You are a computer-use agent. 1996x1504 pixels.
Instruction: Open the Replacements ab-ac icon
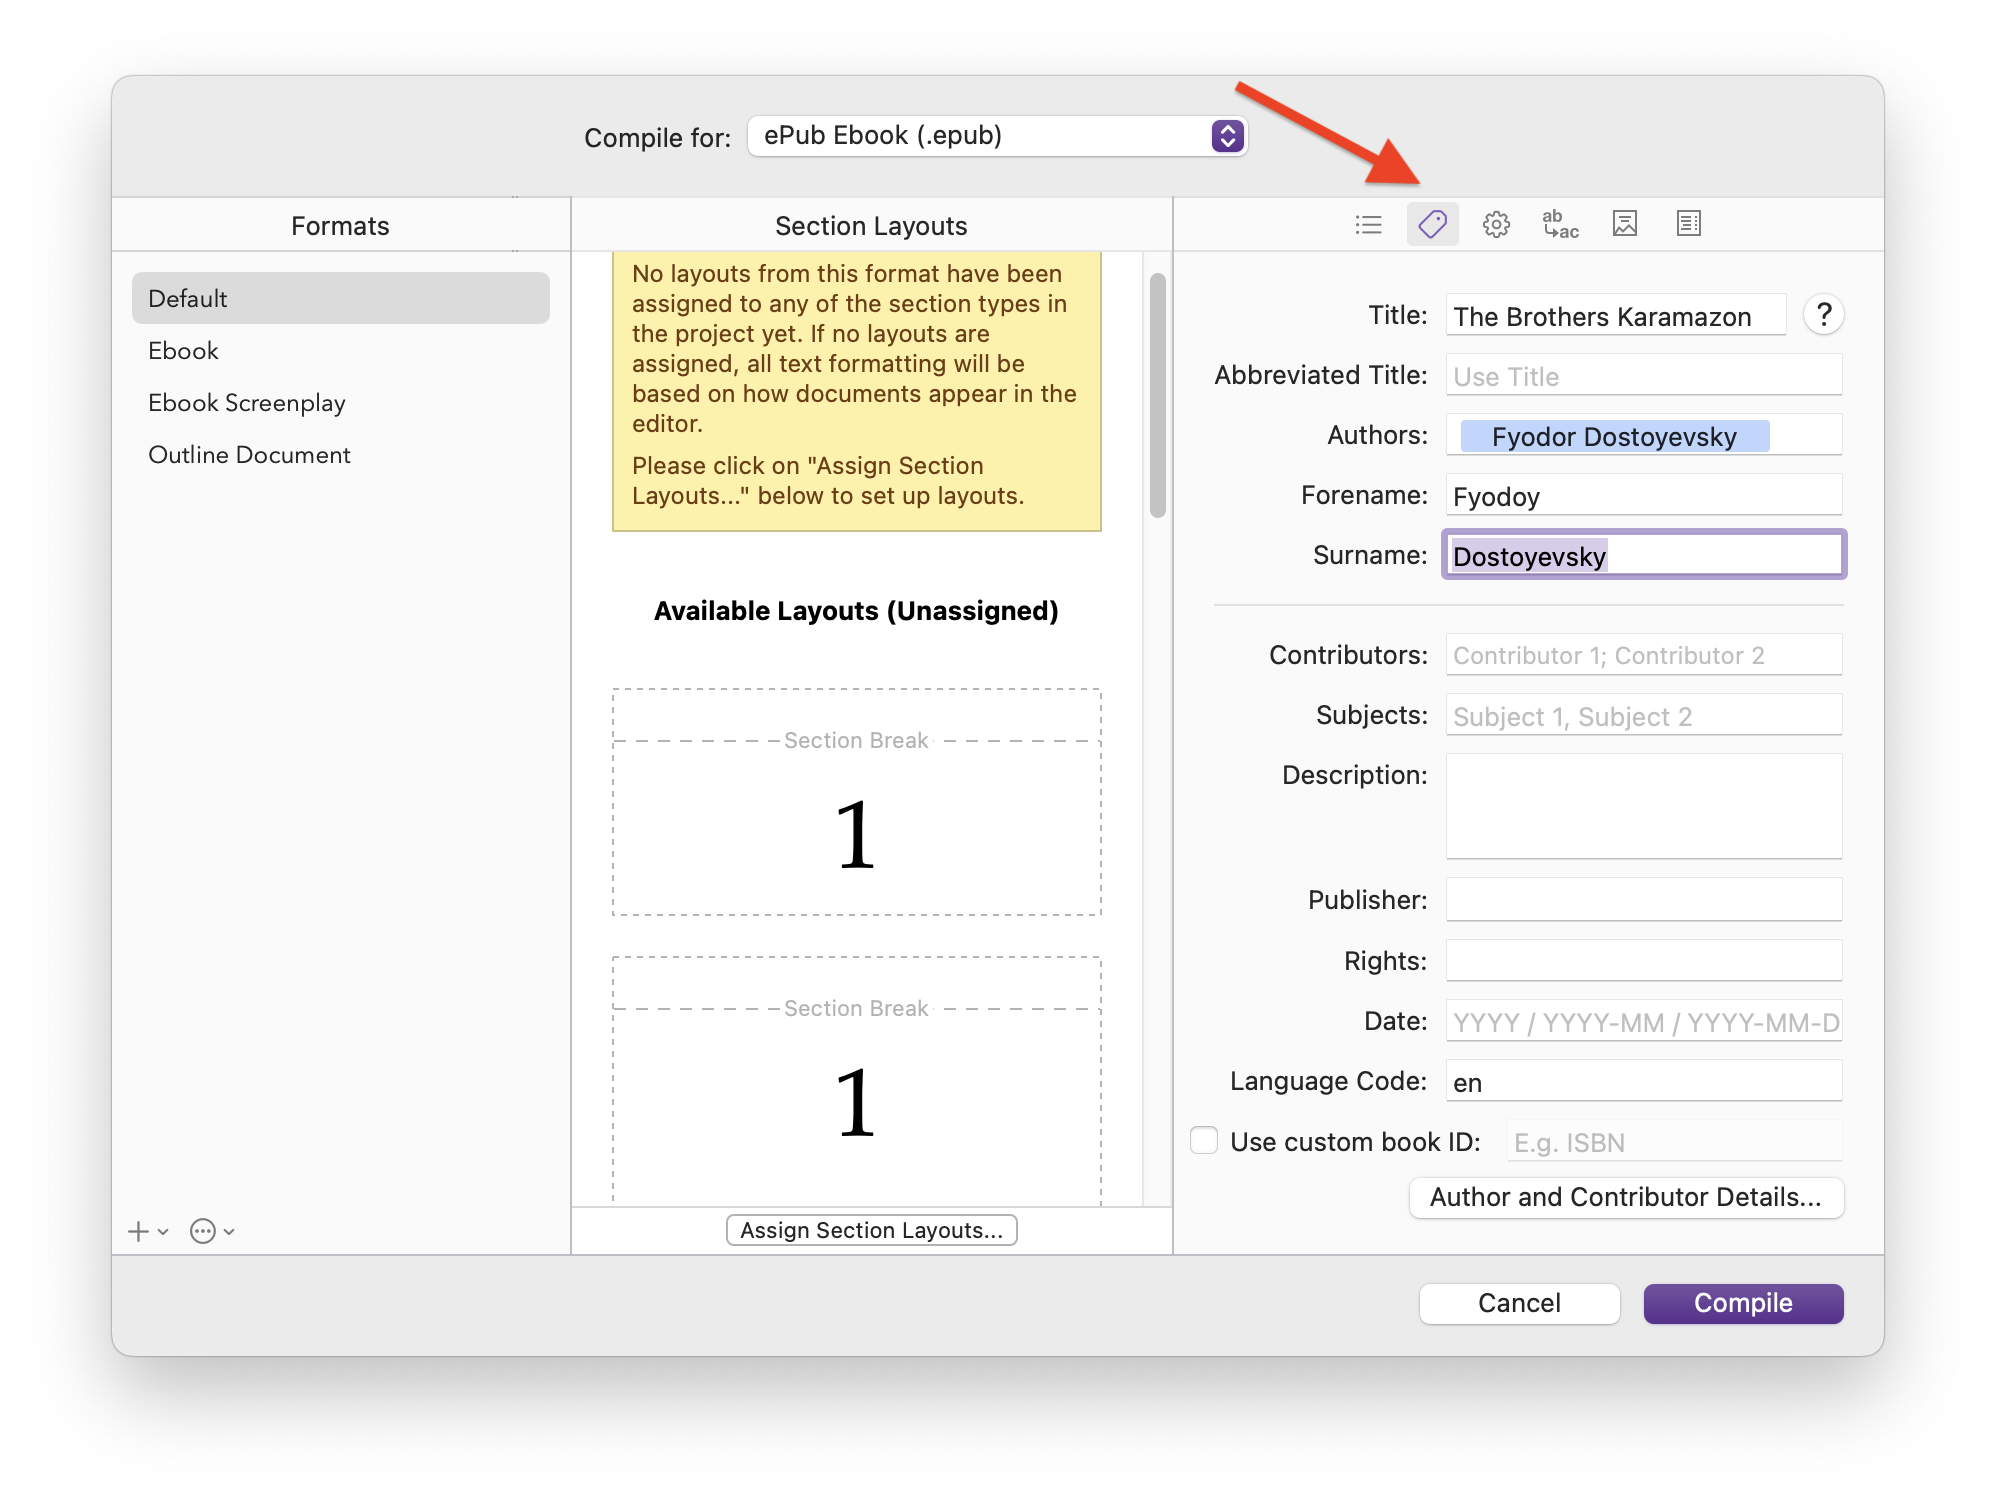pyautogui.click(x=1560, y=224)
